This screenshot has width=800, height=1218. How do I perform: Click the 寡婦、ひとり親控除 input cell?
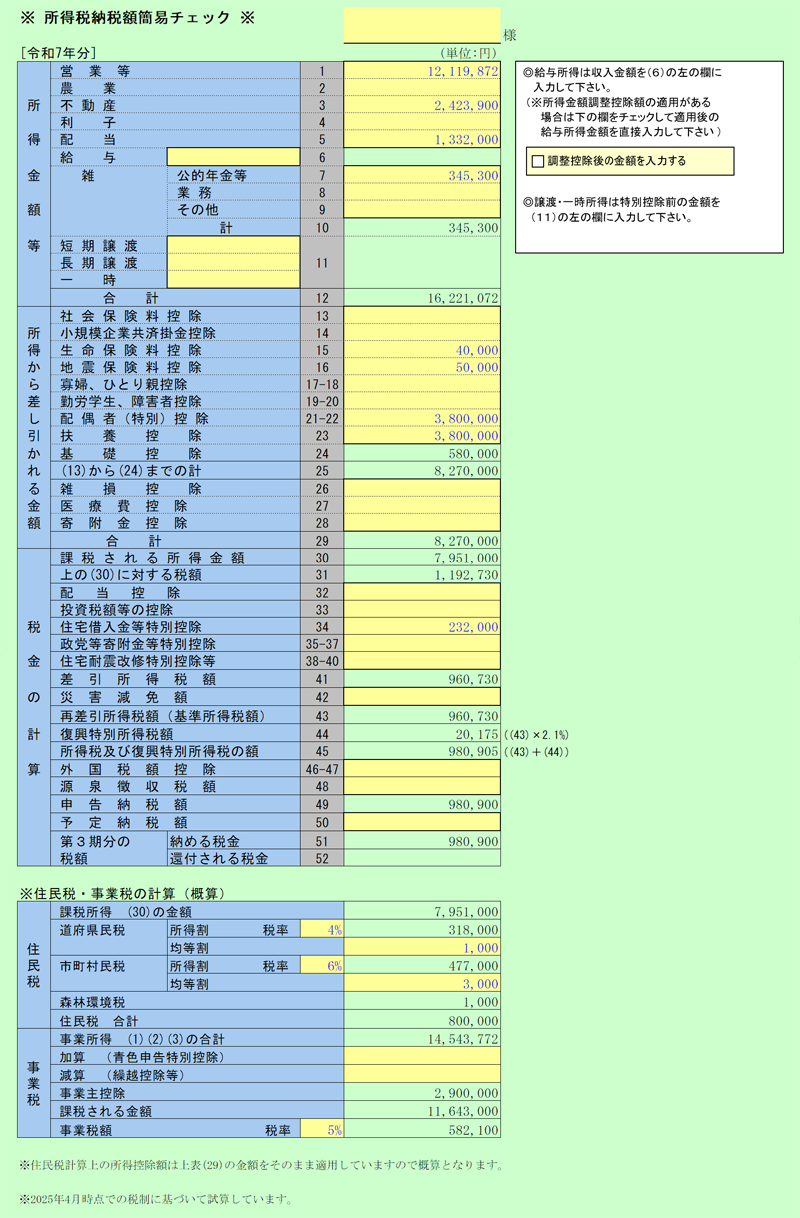(422, 385)
